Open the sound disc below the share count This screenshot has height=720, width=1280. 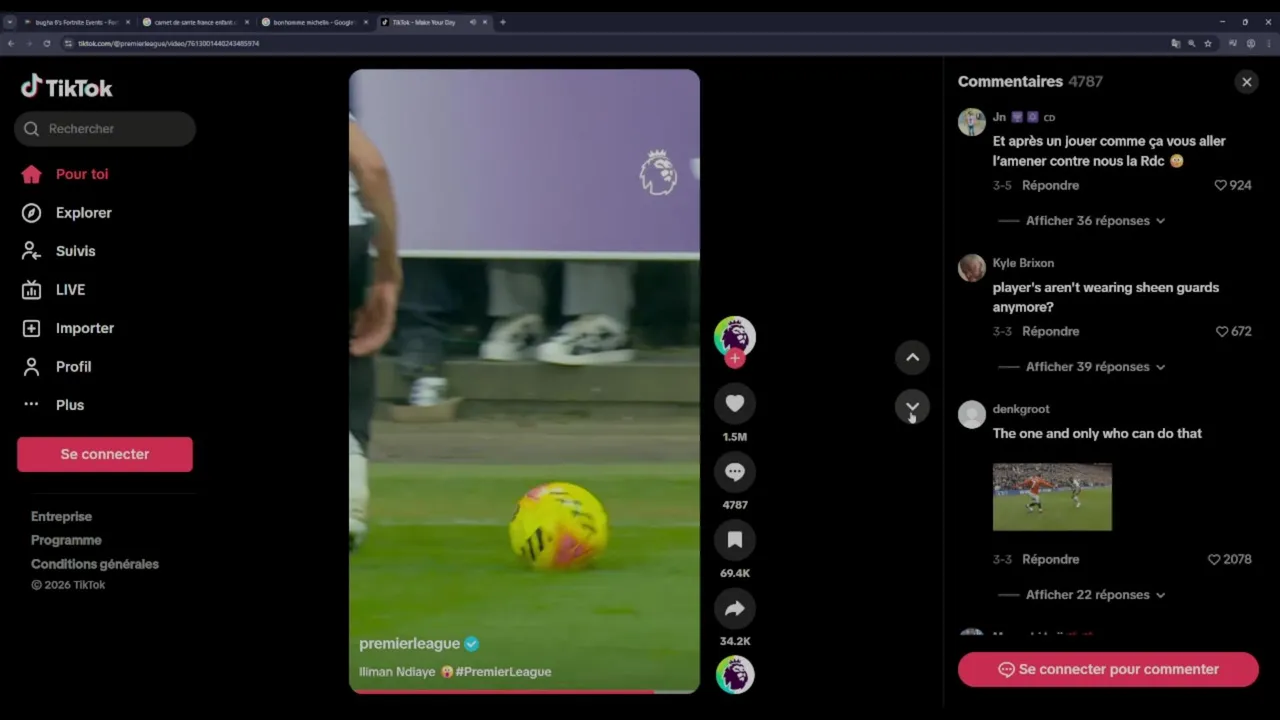[x=735, y=675]
